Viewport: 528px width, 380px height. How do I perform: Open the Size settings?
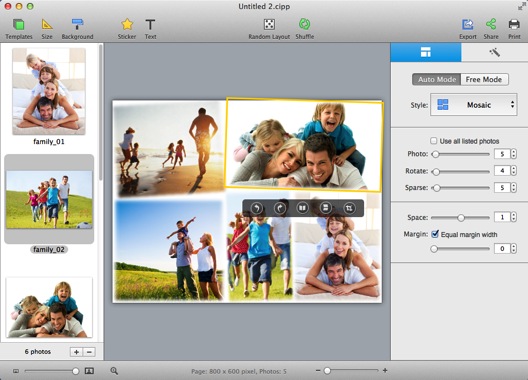(47, 29)
